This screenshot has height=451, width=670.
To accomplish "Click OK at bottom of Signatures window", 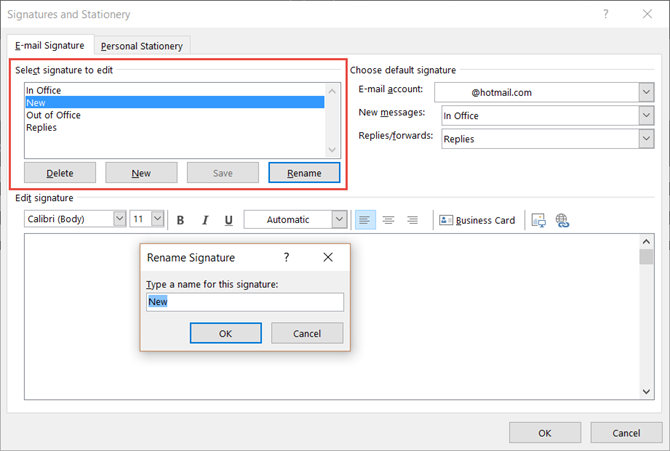I will tap(545, 433).
